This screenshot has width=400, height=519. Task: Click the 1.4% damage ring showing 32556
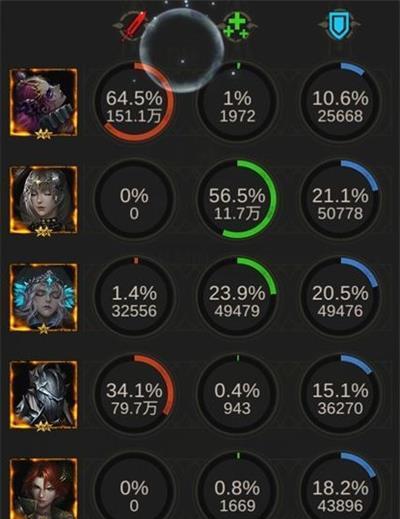[x=134, y=297]
